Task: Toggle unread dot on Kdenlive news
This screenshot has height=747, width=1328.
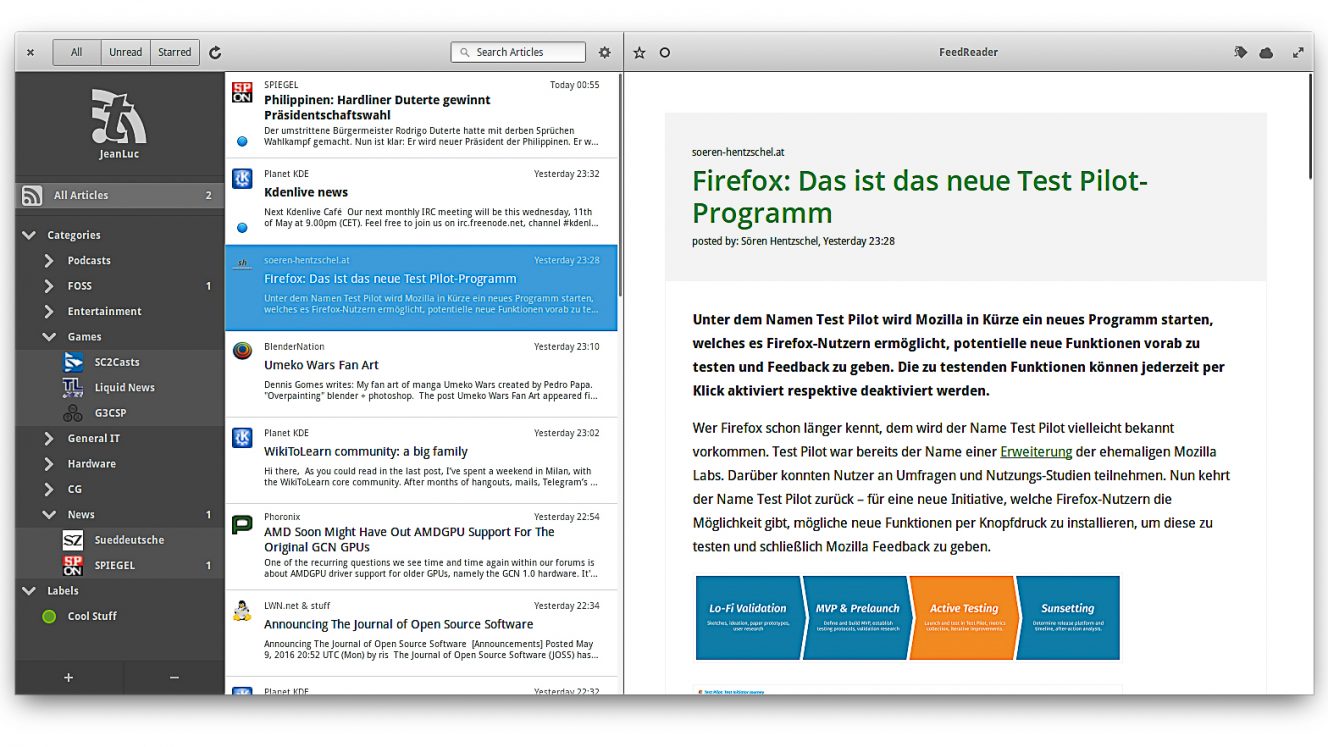Action: pos(242,228)
